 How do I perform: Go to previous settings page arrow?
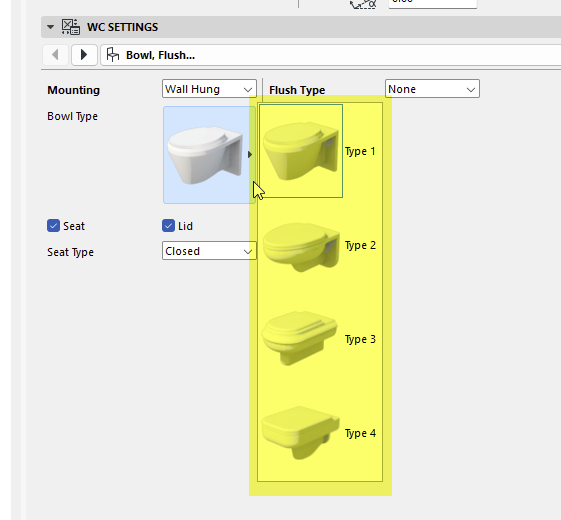tap(55, 55)
